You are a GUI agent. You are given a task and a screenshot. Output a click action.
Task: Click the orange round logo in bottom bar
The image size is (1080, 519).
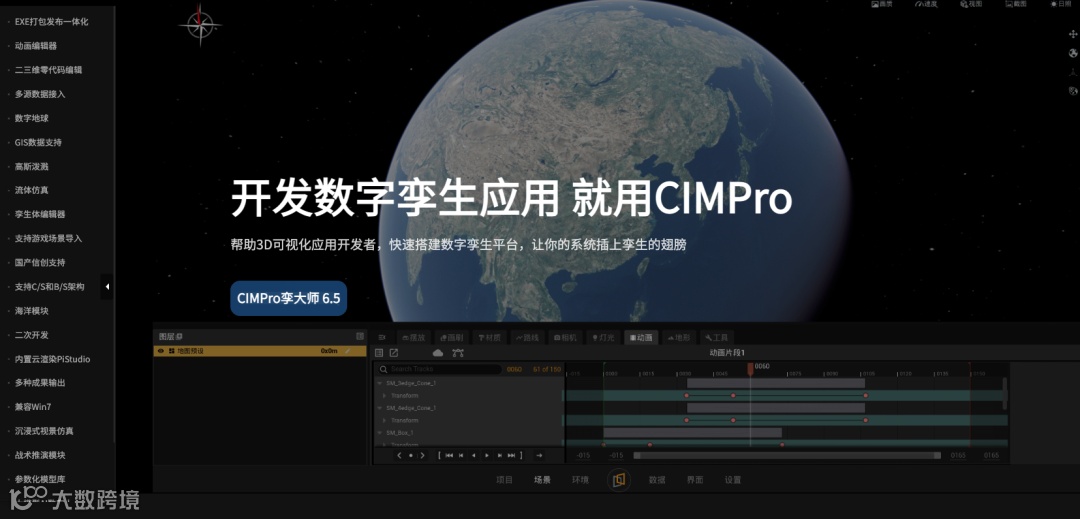pos(619,480)
